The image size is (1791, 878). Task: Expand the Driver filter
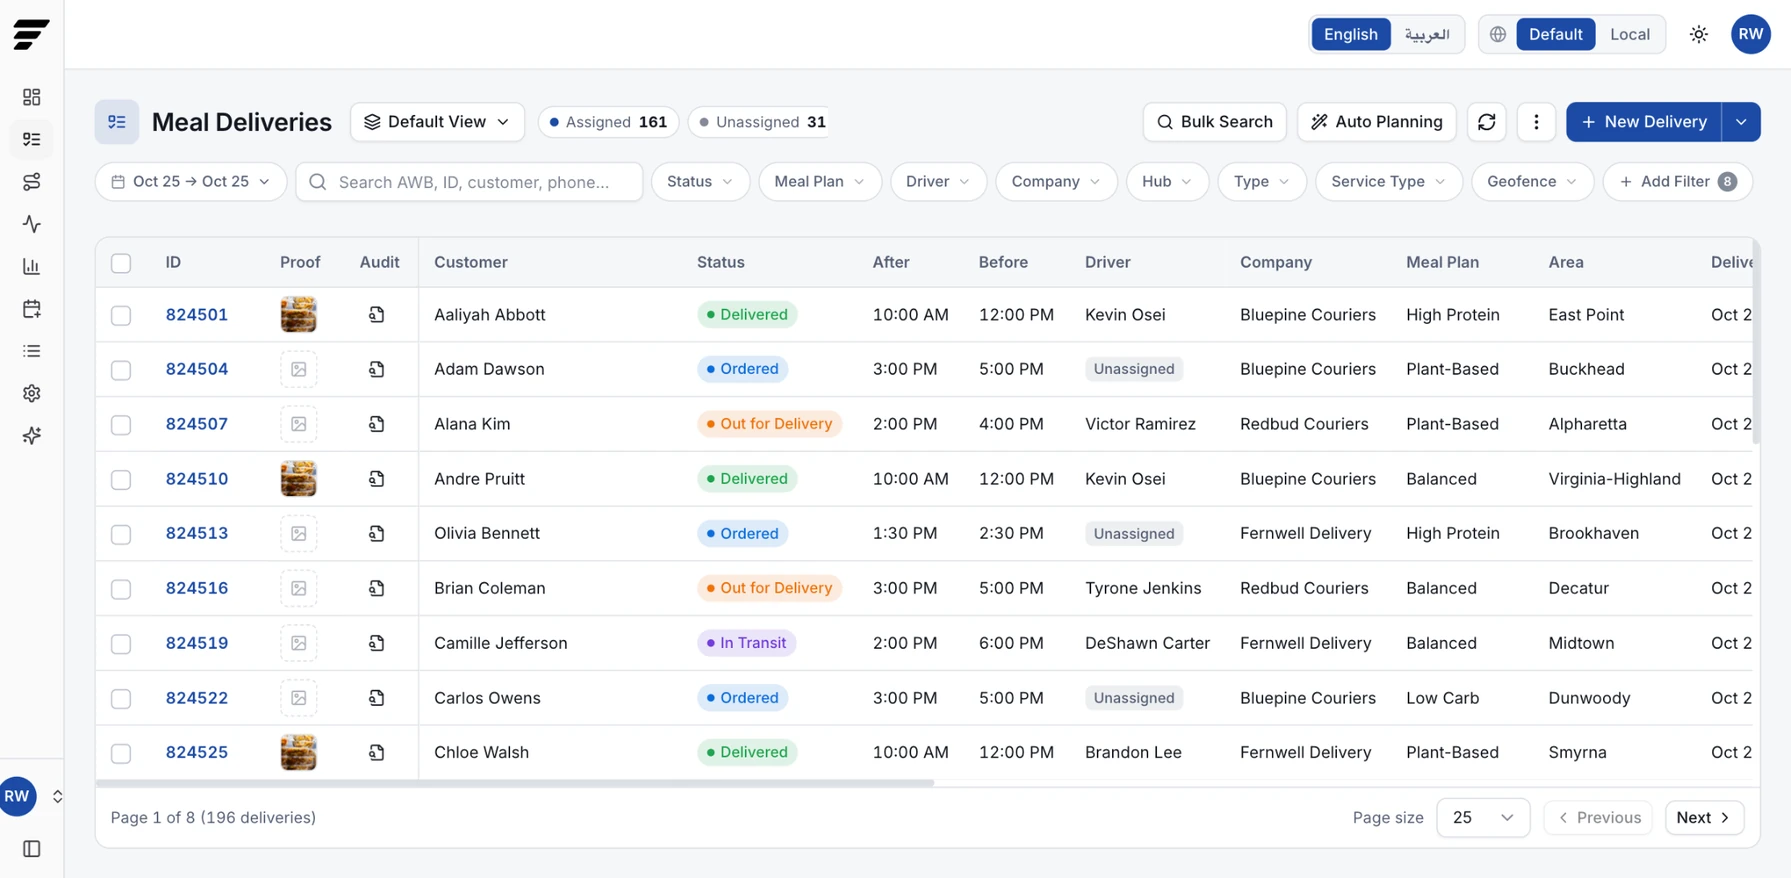(x=938, y=182)
